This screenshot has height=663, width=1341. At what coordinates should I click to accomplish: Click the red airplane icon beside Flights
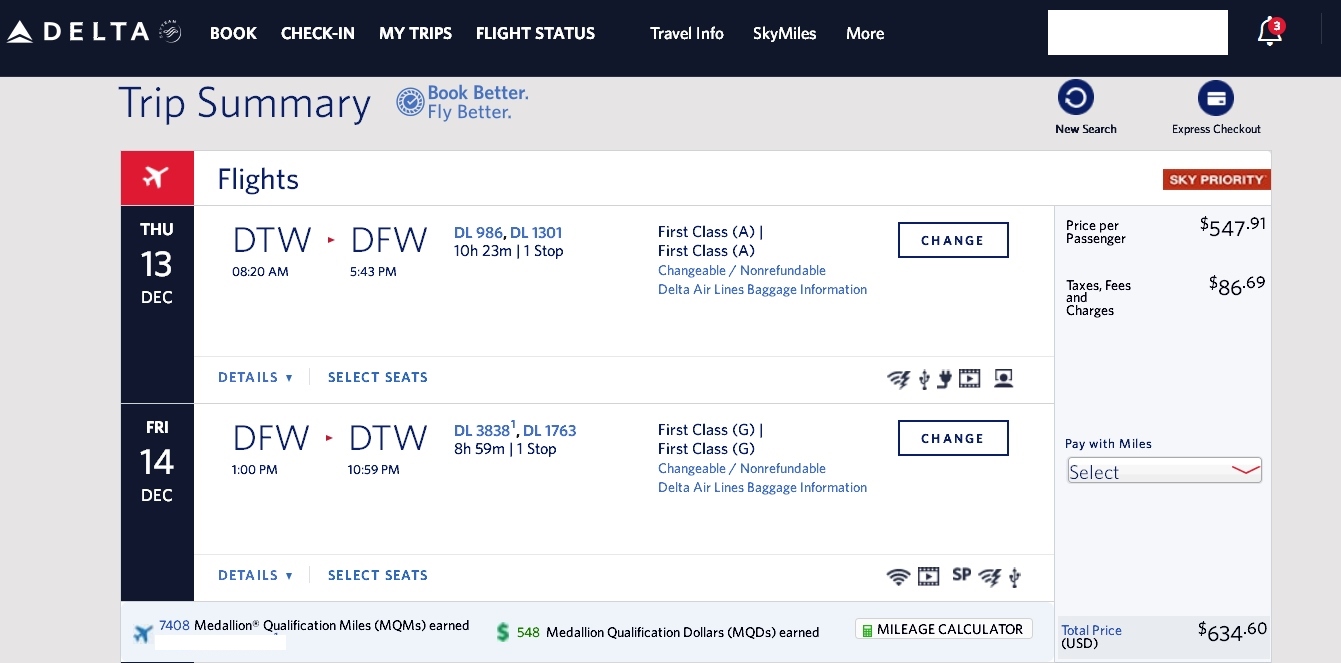point(157,178)
